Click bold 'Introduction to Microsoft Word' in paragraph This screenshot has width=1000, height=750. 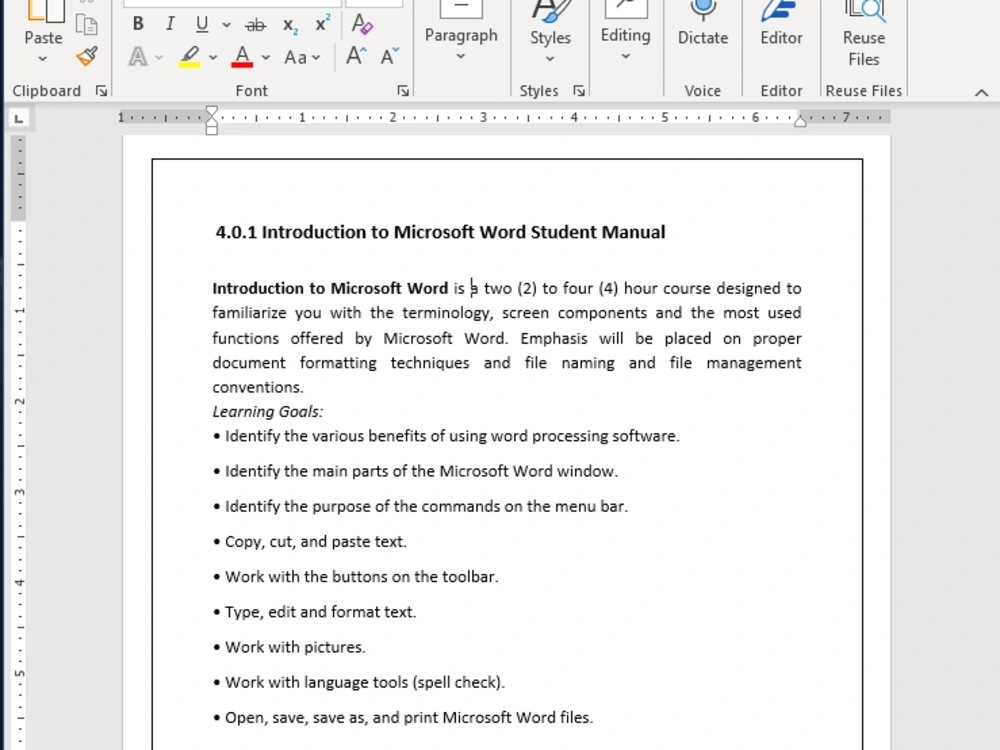pos(330,288)
